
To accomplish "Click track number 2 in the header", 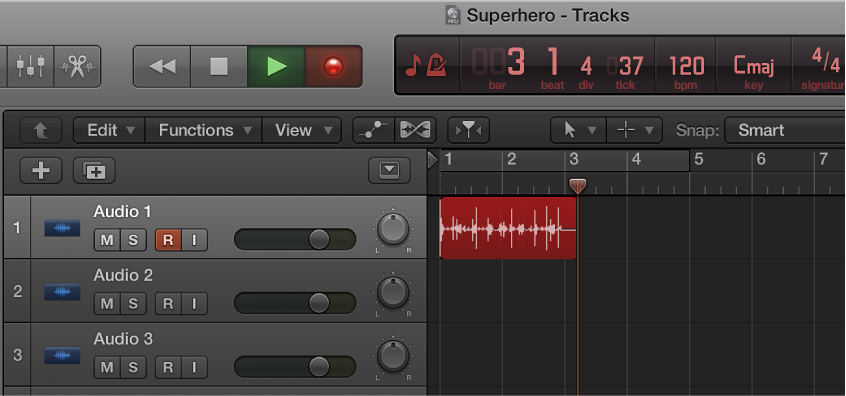I will click(17, 291).
